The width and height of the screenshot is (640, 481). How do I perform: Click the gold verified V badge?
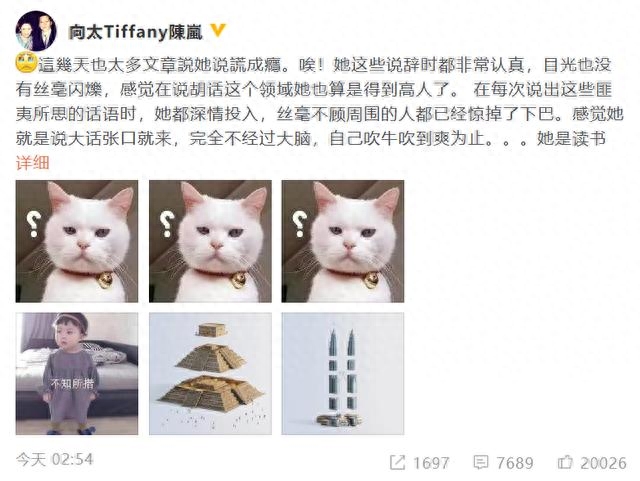(218, 31)
